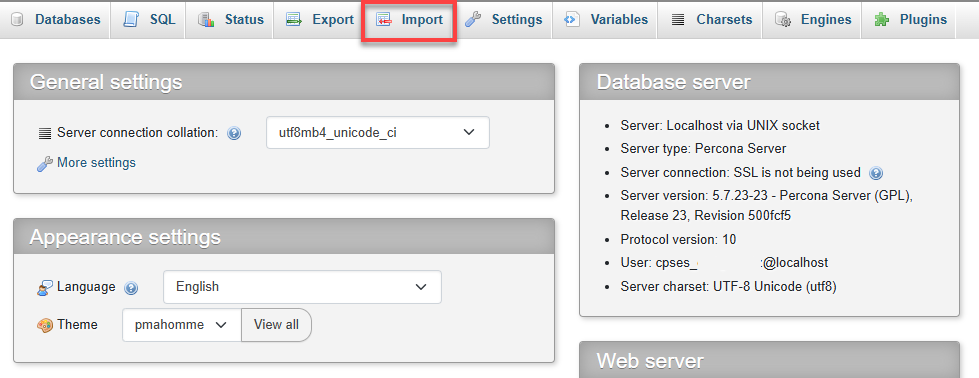Viewport: 979px width, 378px height.
Task: Click the Appearance settings panel header
Action: 284,237
